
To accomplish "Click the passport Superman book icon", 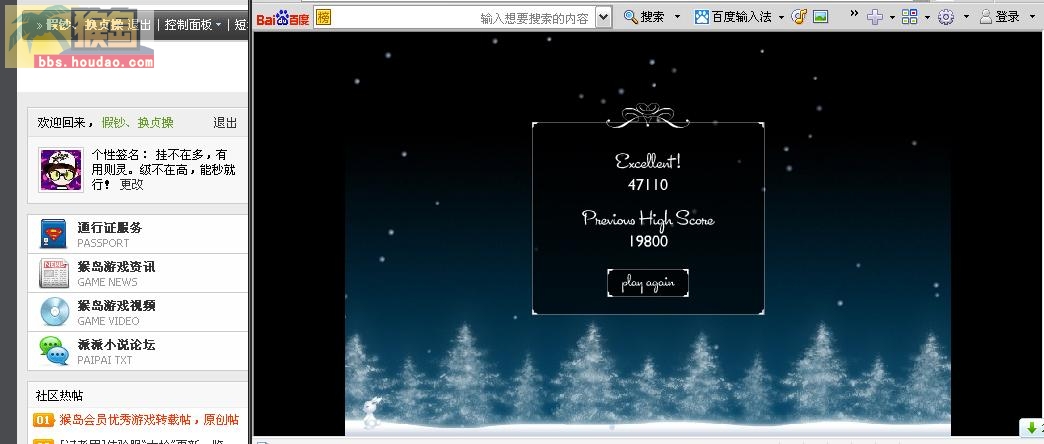I will click(53, 234).
